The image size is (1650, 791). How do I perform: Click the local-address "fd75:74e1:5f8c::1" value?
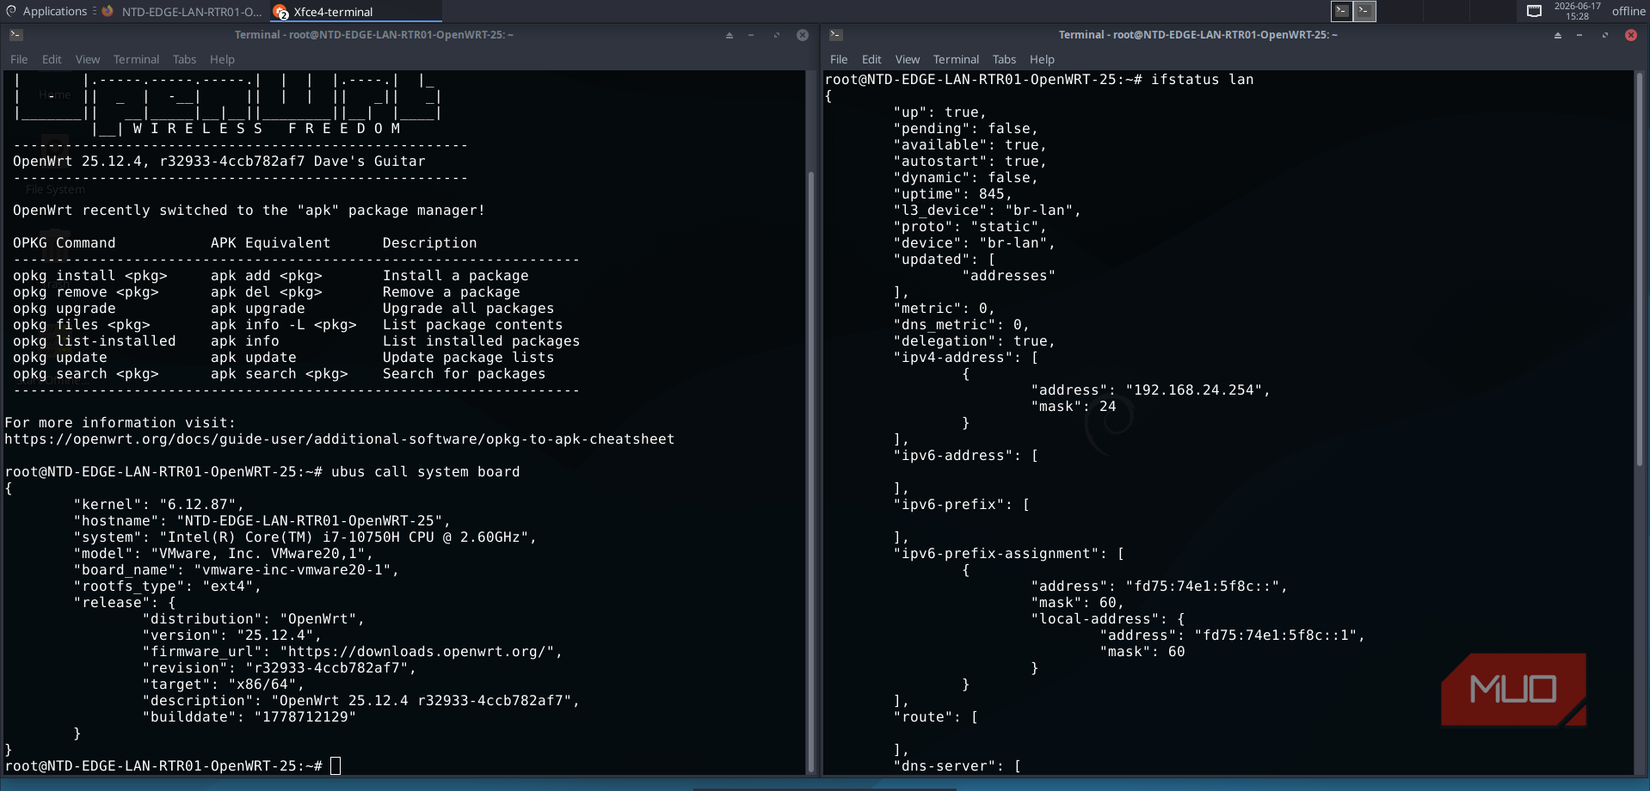coord(1275,635)
